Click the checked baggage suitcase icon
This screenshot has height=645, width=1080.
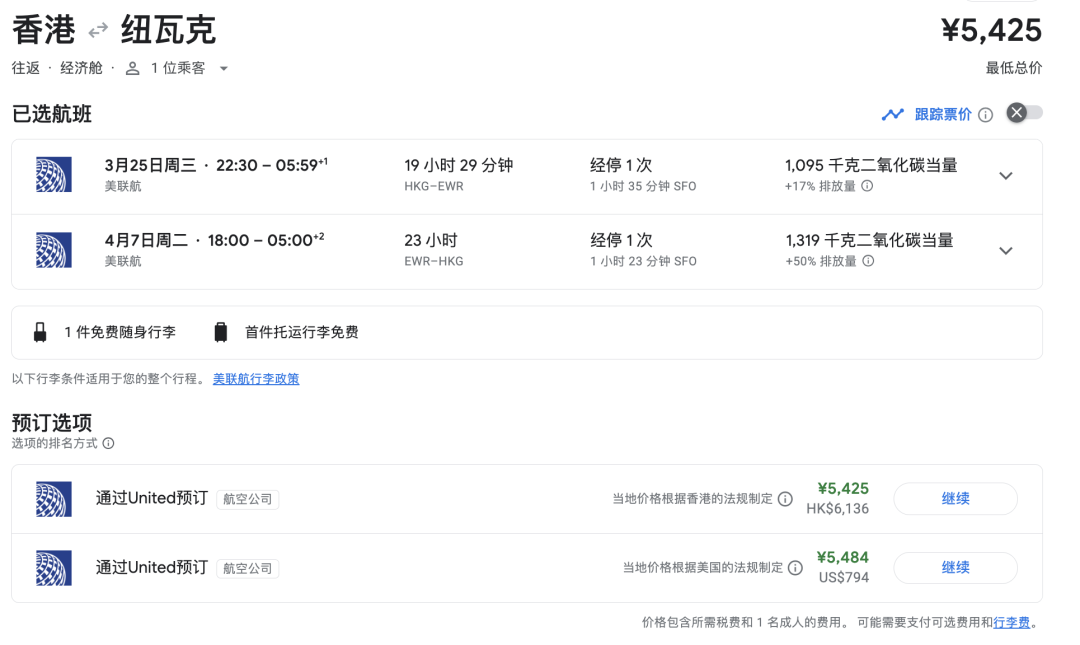[x=221, y=333]
